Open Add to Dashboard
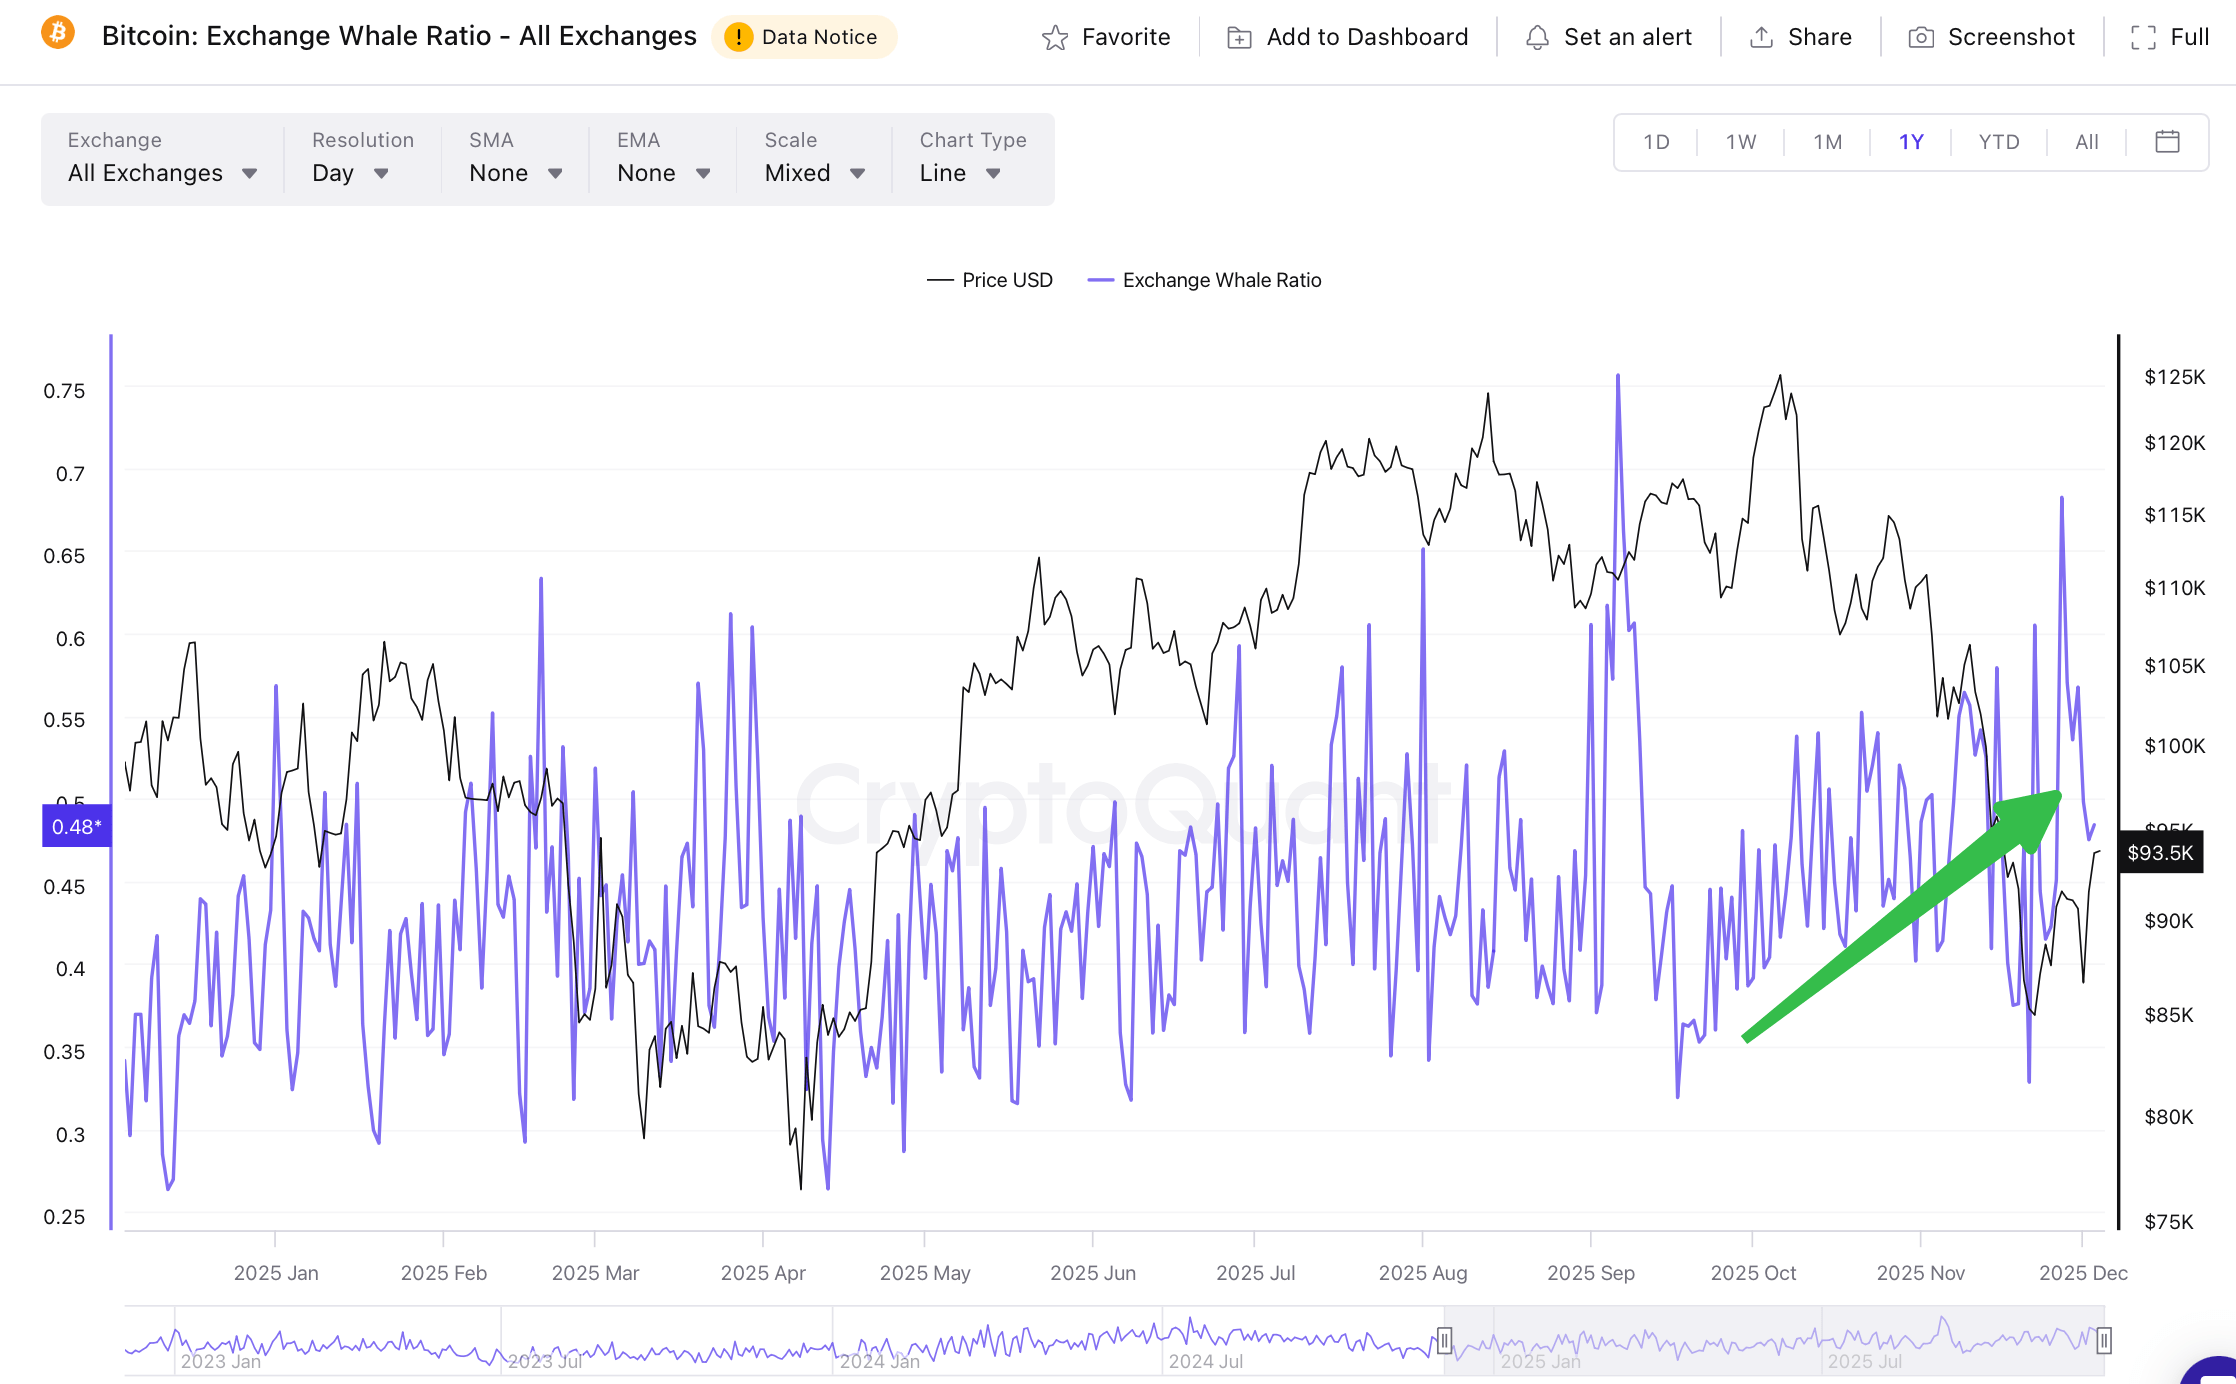2236x1384 pixels. (1347, 36)
